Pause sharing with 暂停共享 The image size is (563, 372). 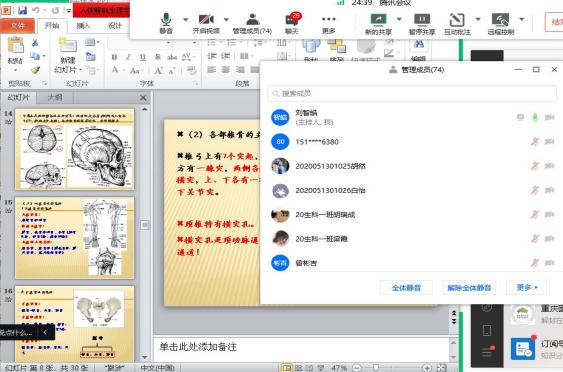422,23
